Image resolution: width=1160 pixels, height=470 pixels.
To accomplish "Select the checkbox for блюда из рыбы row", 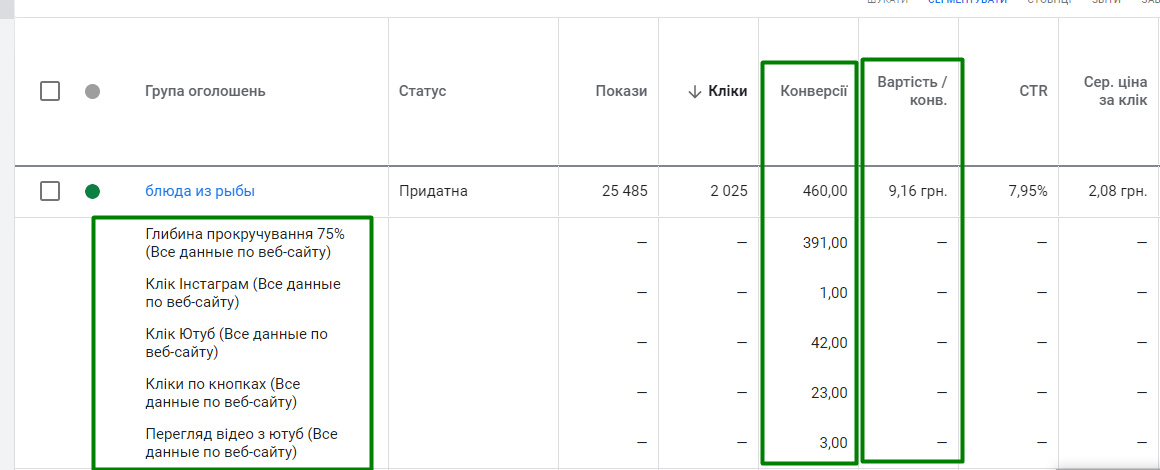I will point(50,191).
